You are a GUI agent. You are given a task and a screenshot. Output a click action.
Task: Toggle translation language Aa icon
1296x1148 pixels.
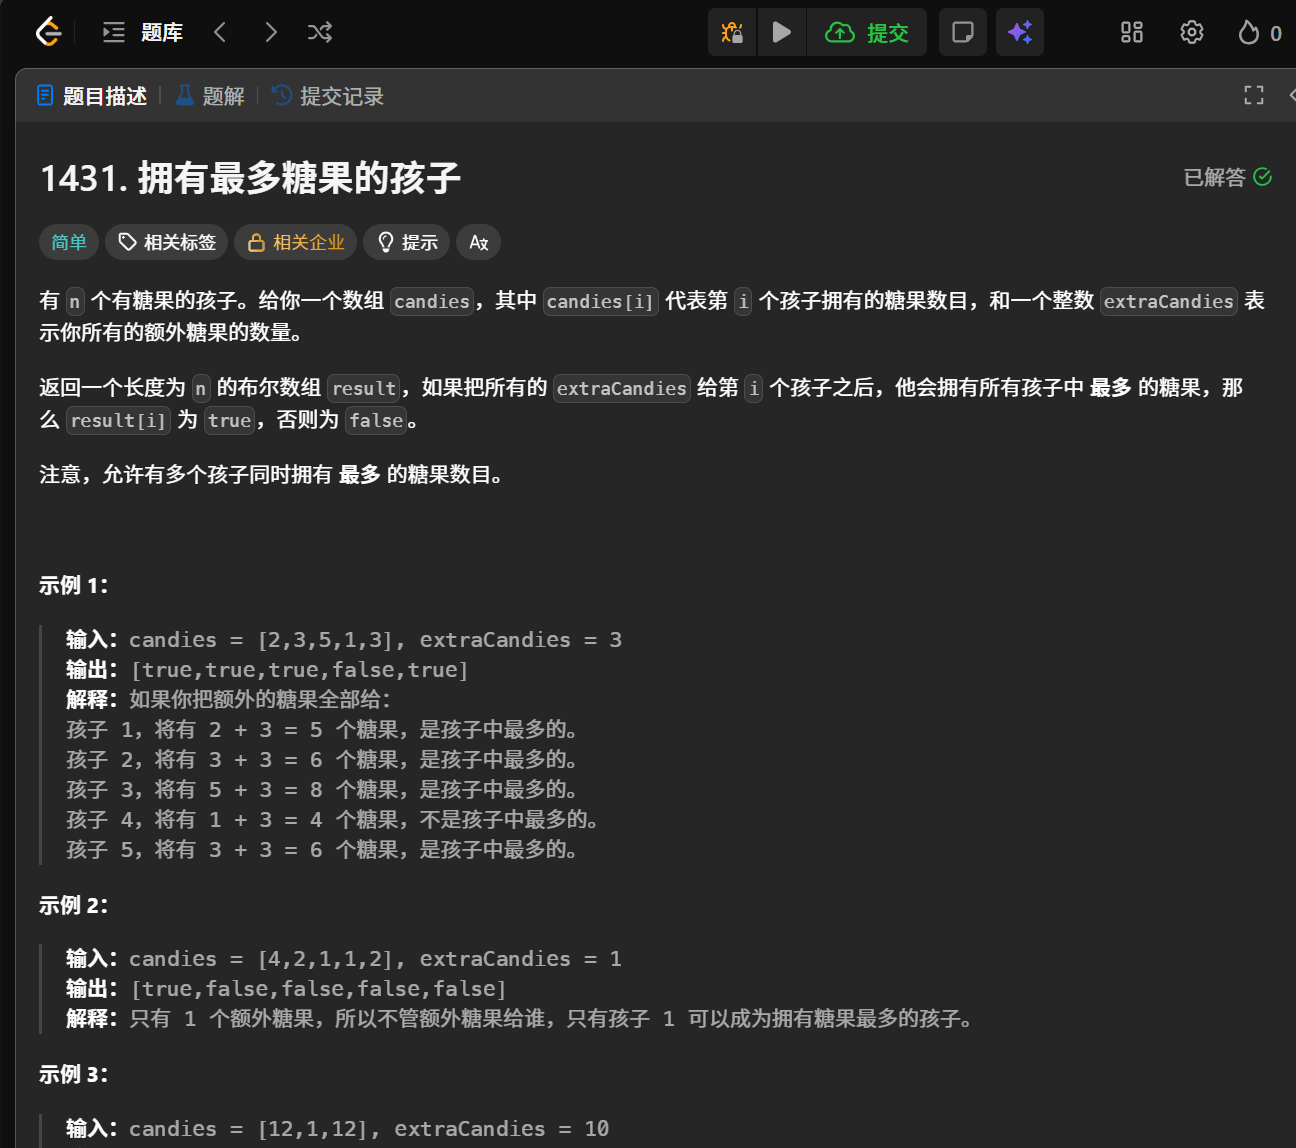479,242
